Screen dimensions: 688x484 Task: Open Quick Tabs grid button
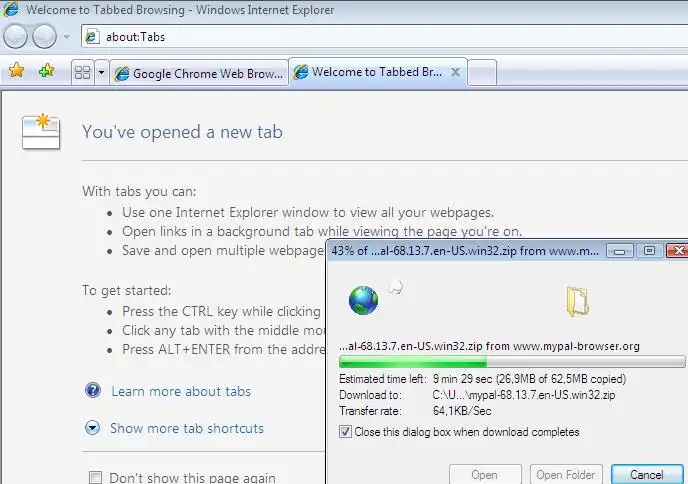click(x=82, y=72)
